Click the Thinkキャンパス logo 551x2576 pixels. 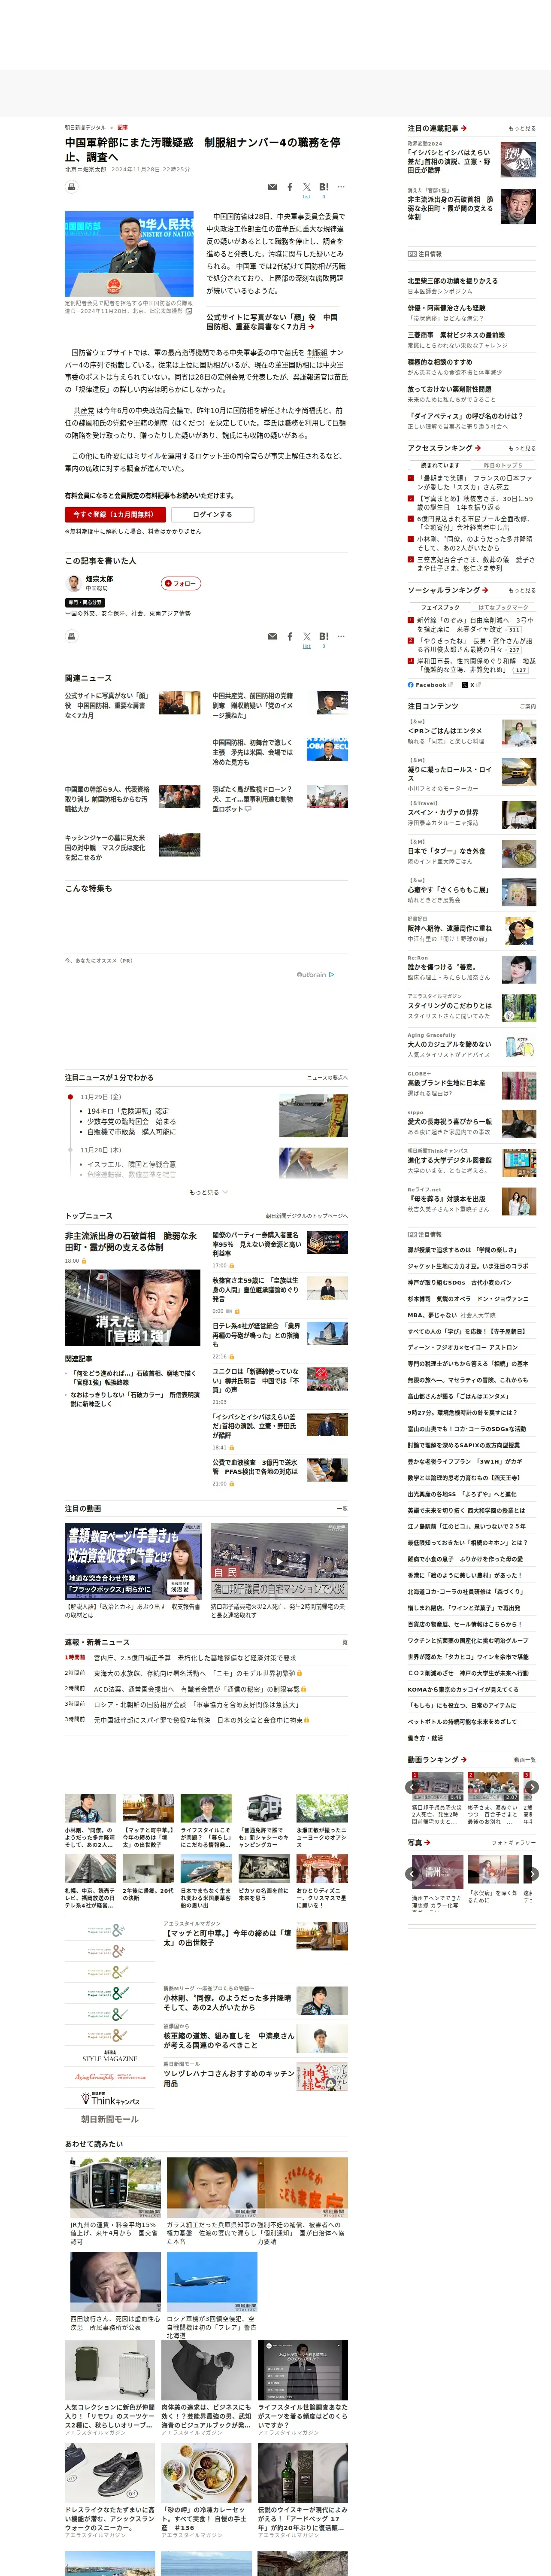(x=110, y=2099)
